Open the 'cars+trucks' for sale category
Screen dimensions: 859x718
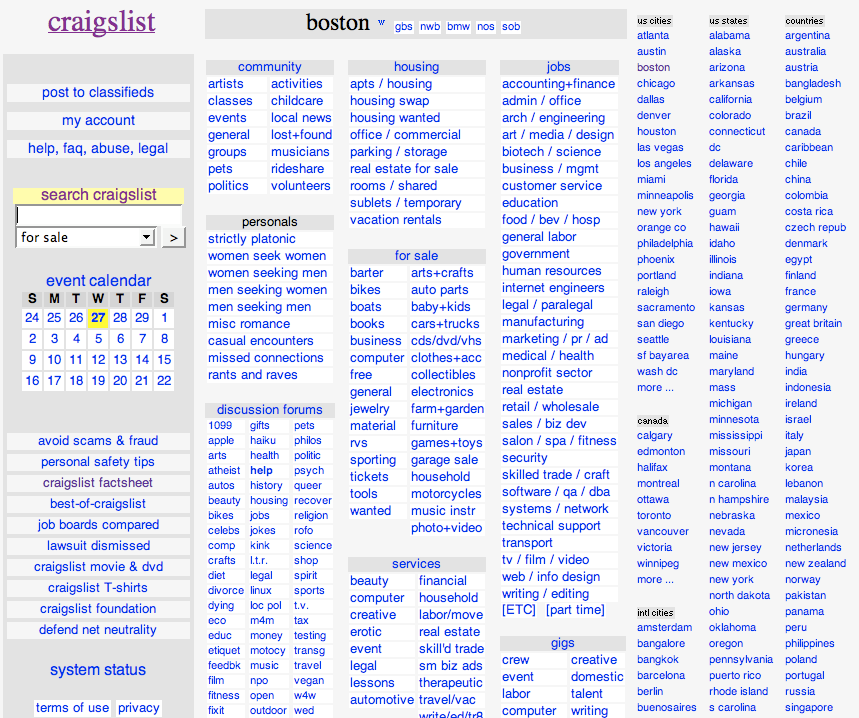[445, 324]
